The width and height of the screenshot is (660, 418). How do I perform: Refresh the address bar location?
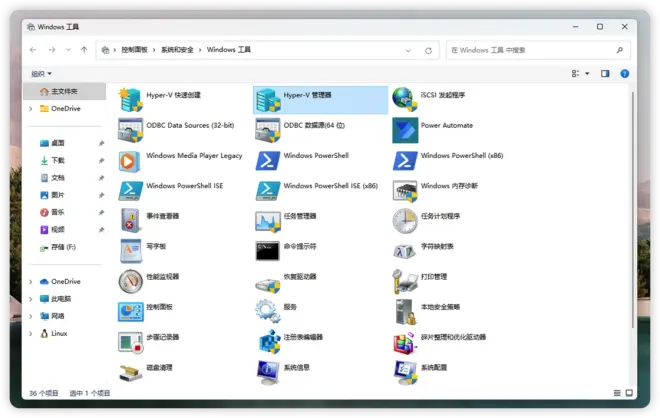coord(428,51)
